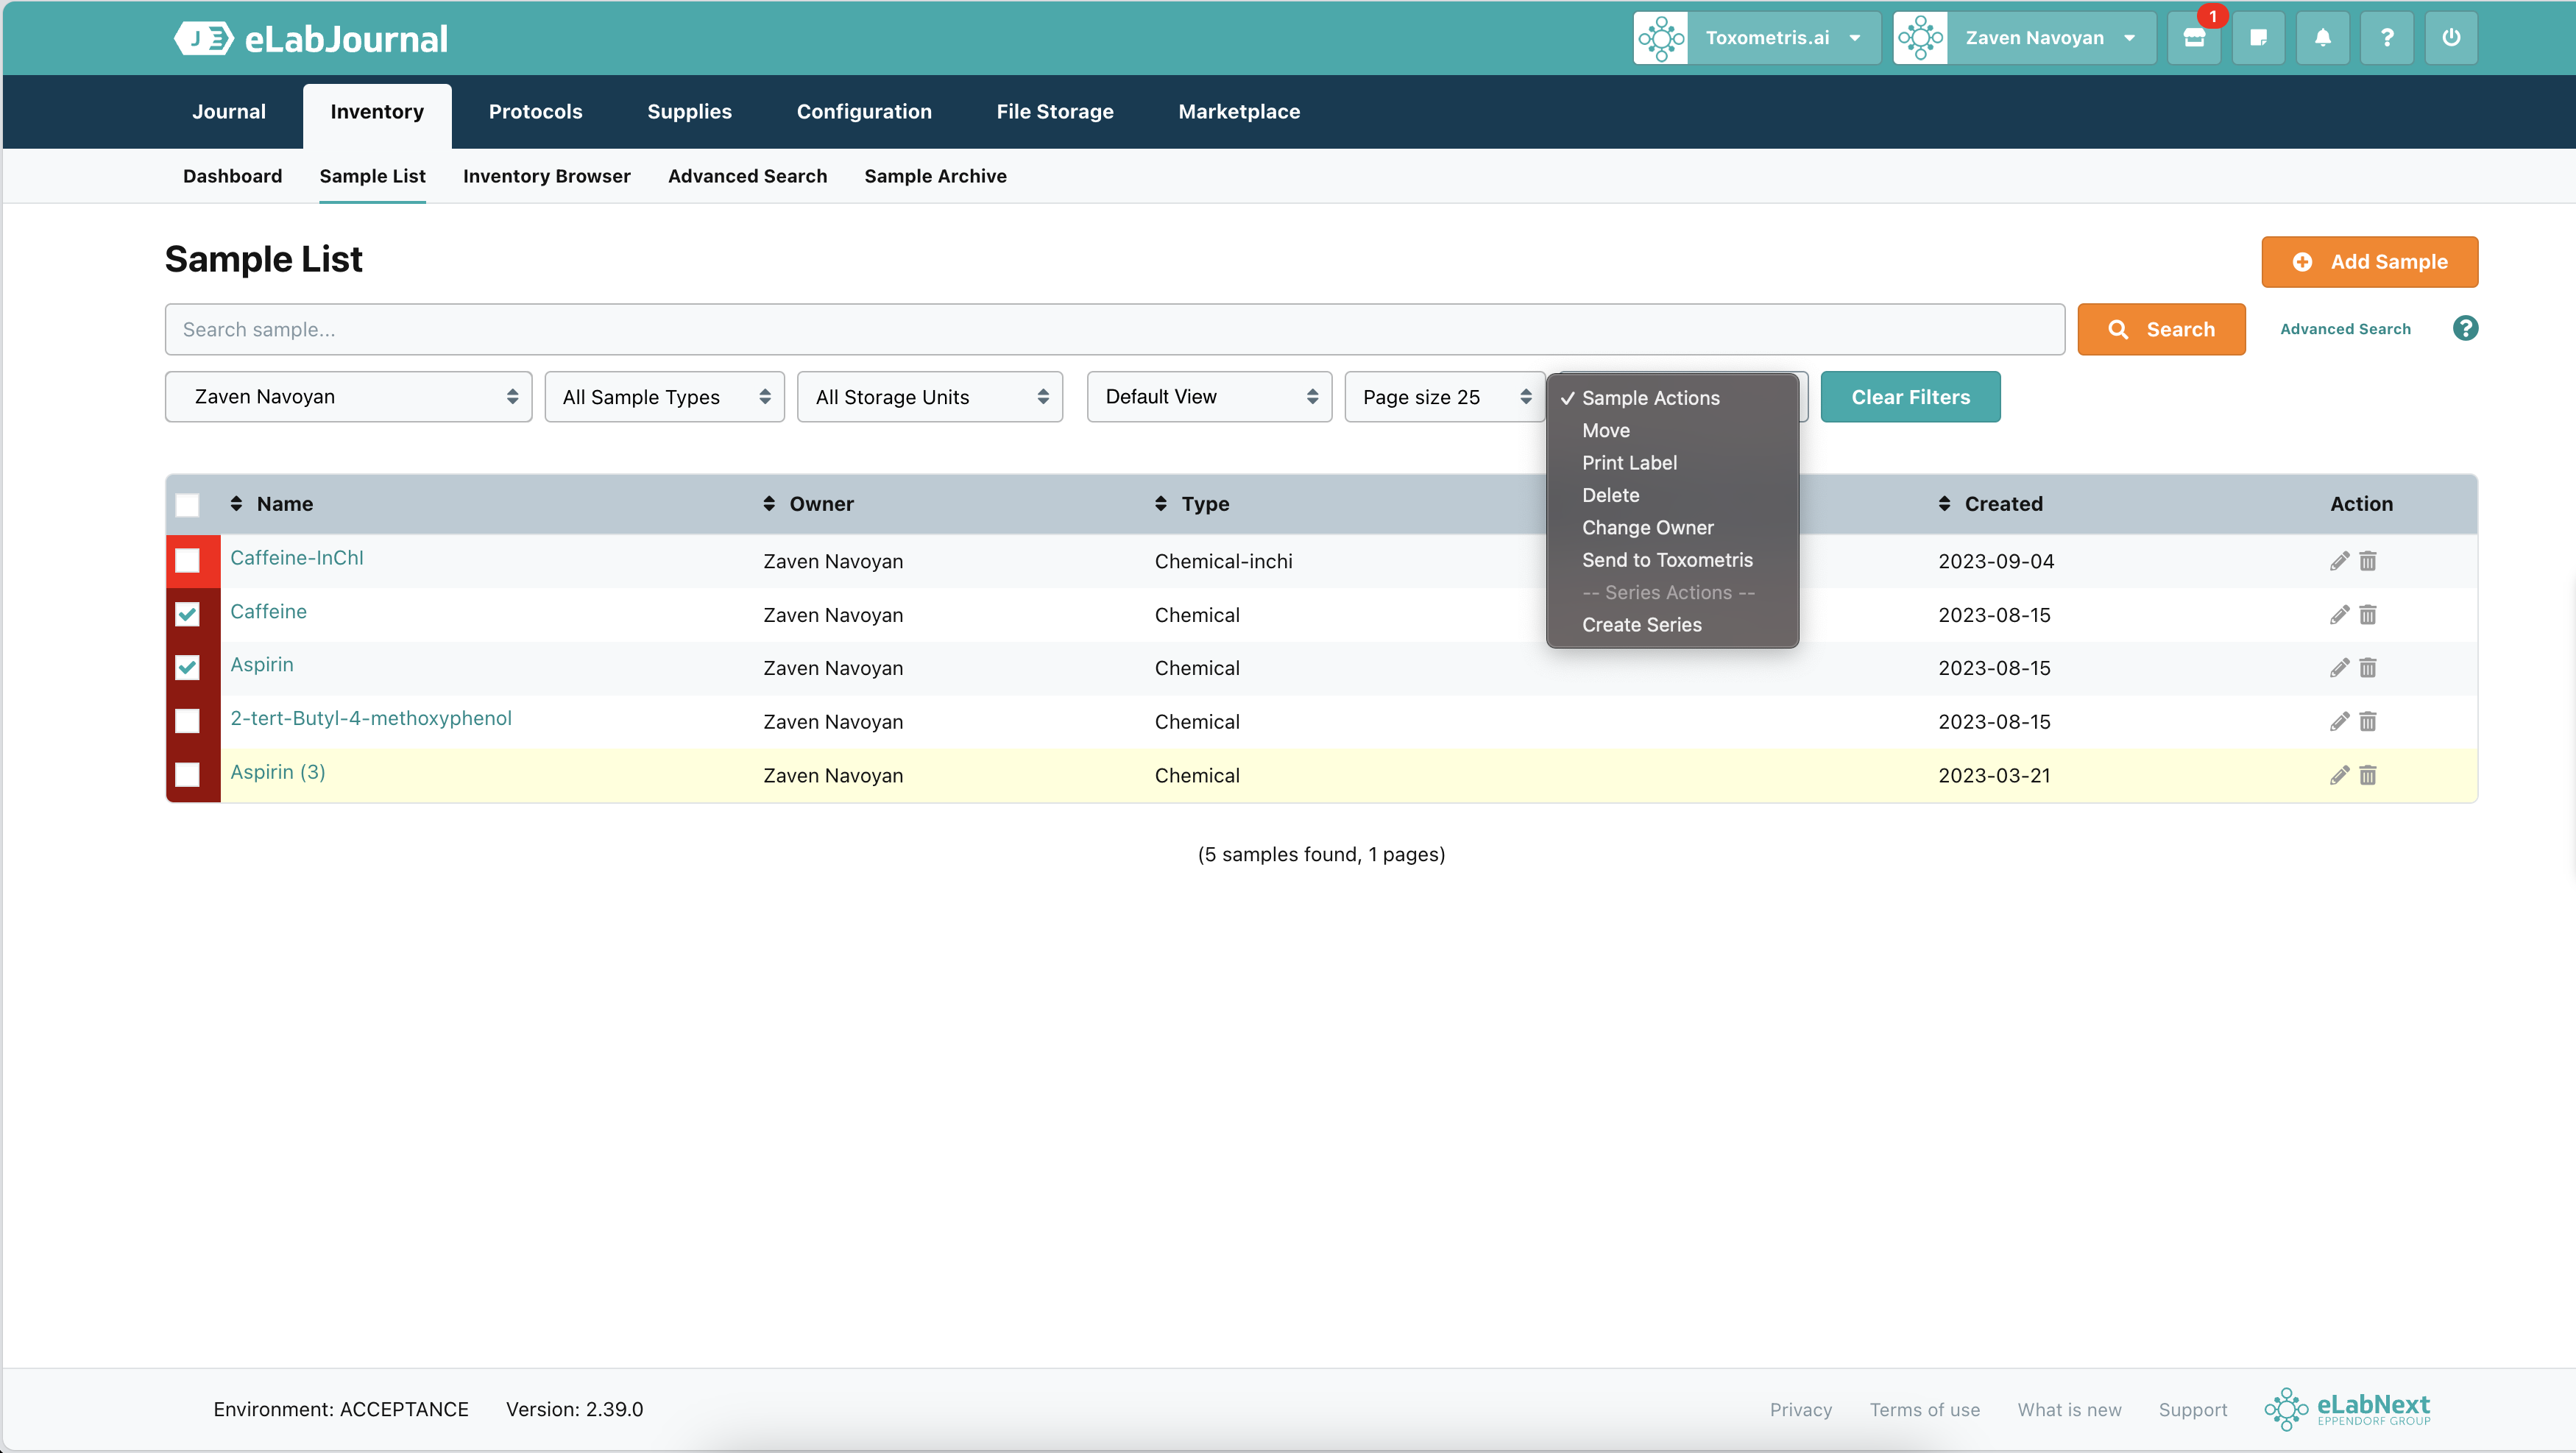
Task: Delete the Caffeine-InChI sample via trash icon
Action: (2367, 561)
